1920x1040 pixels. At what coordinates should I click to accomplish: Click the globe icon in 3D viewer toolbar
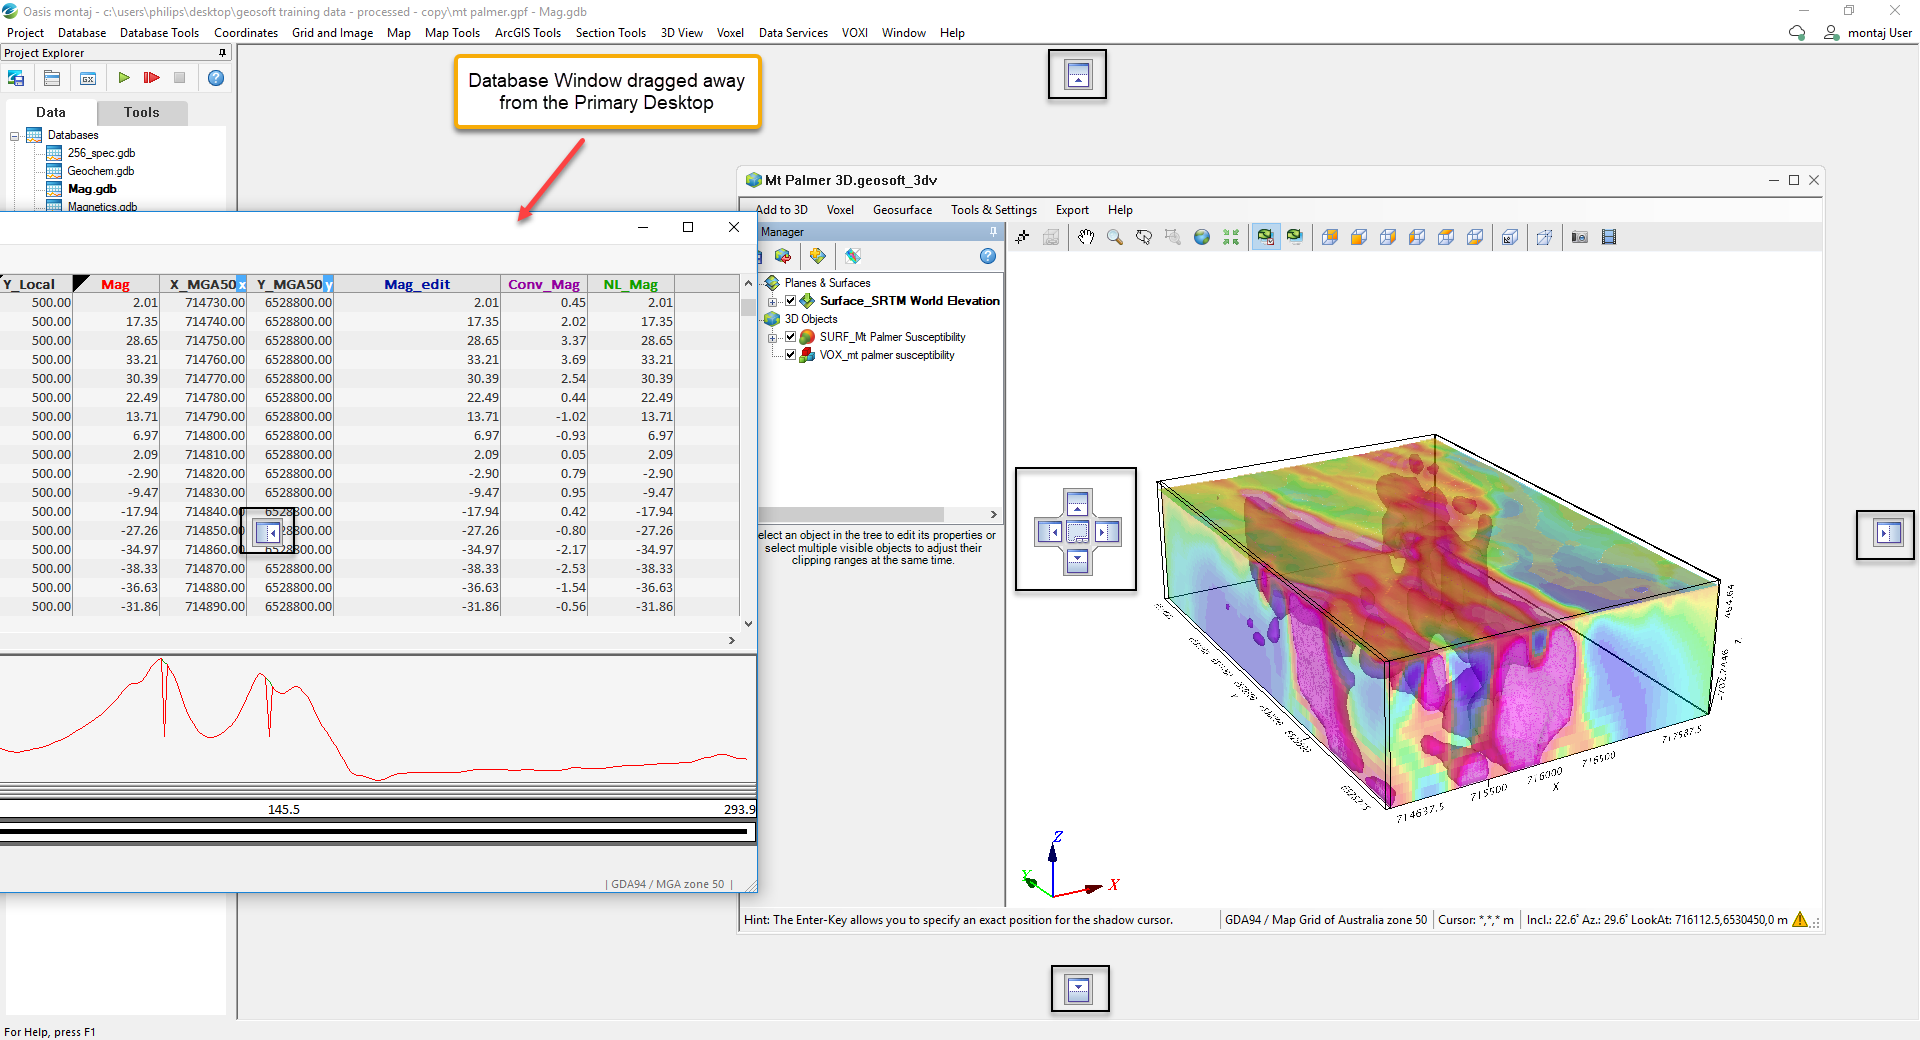1202,237
